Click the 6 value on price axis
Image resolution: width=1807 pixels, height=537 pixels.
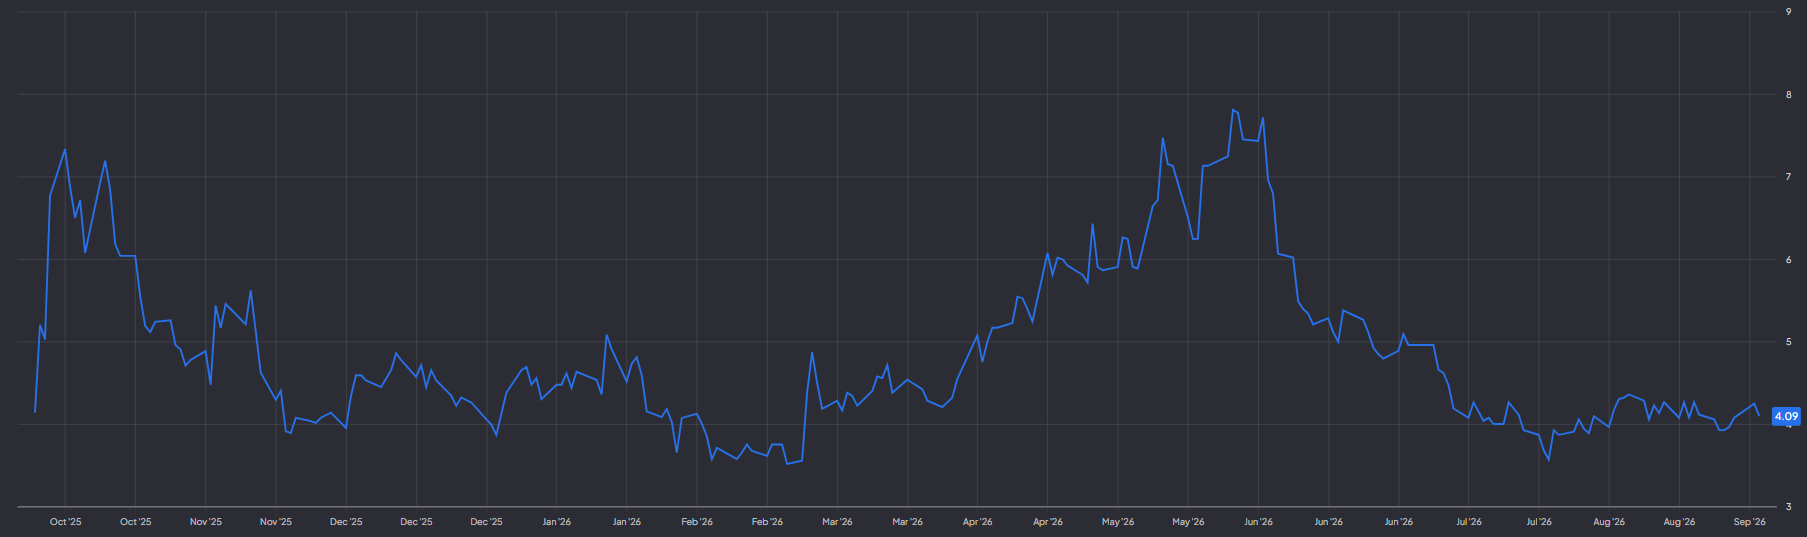[1788, 260]
